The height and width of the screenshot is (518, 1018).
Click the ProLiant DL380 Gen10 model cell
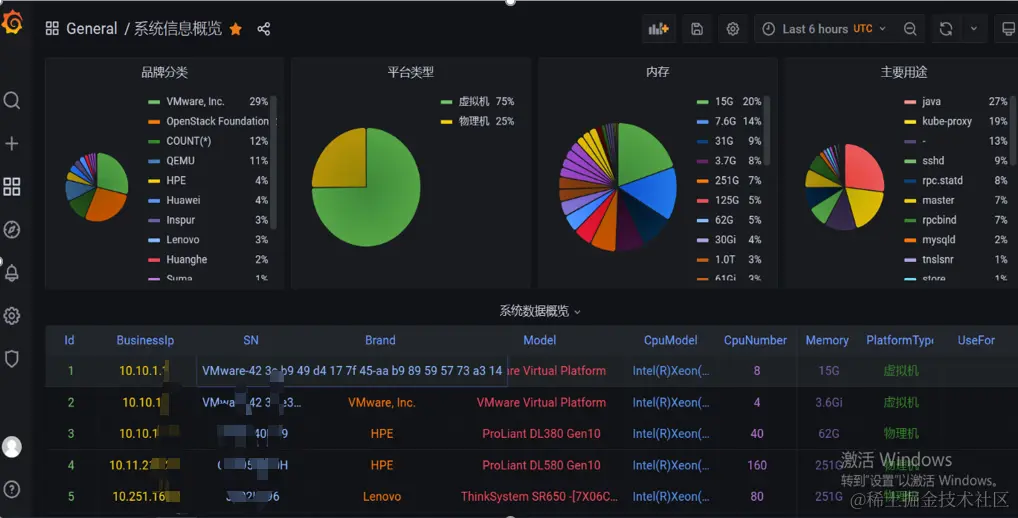541,434
